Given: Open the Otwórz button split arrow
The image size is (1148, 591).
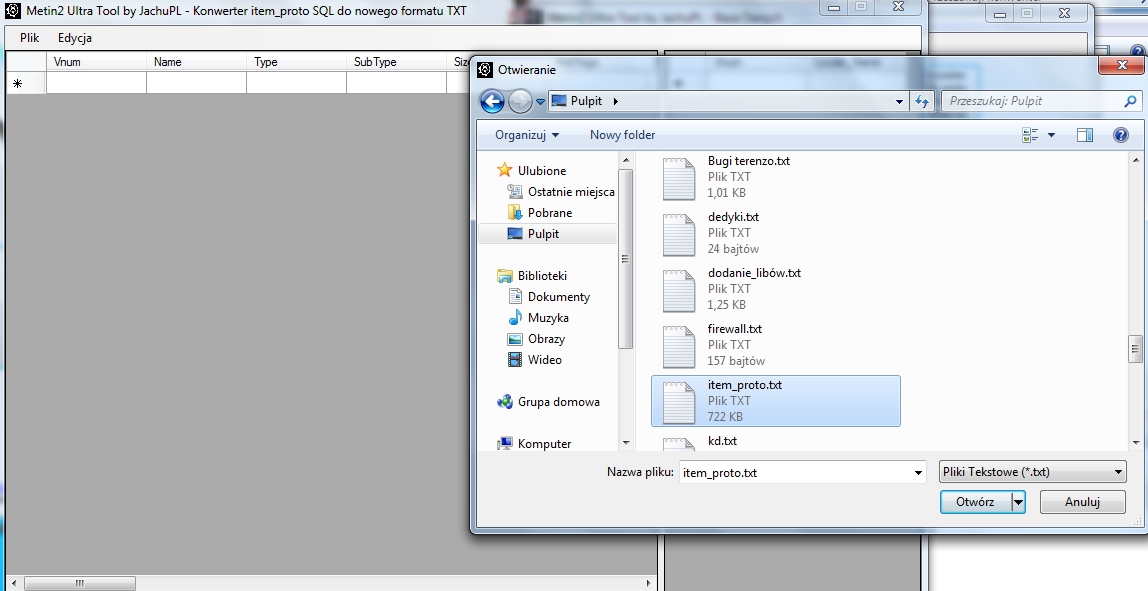Looking at the screenshot, I should pyautogui.click(x=1018, y=502).
